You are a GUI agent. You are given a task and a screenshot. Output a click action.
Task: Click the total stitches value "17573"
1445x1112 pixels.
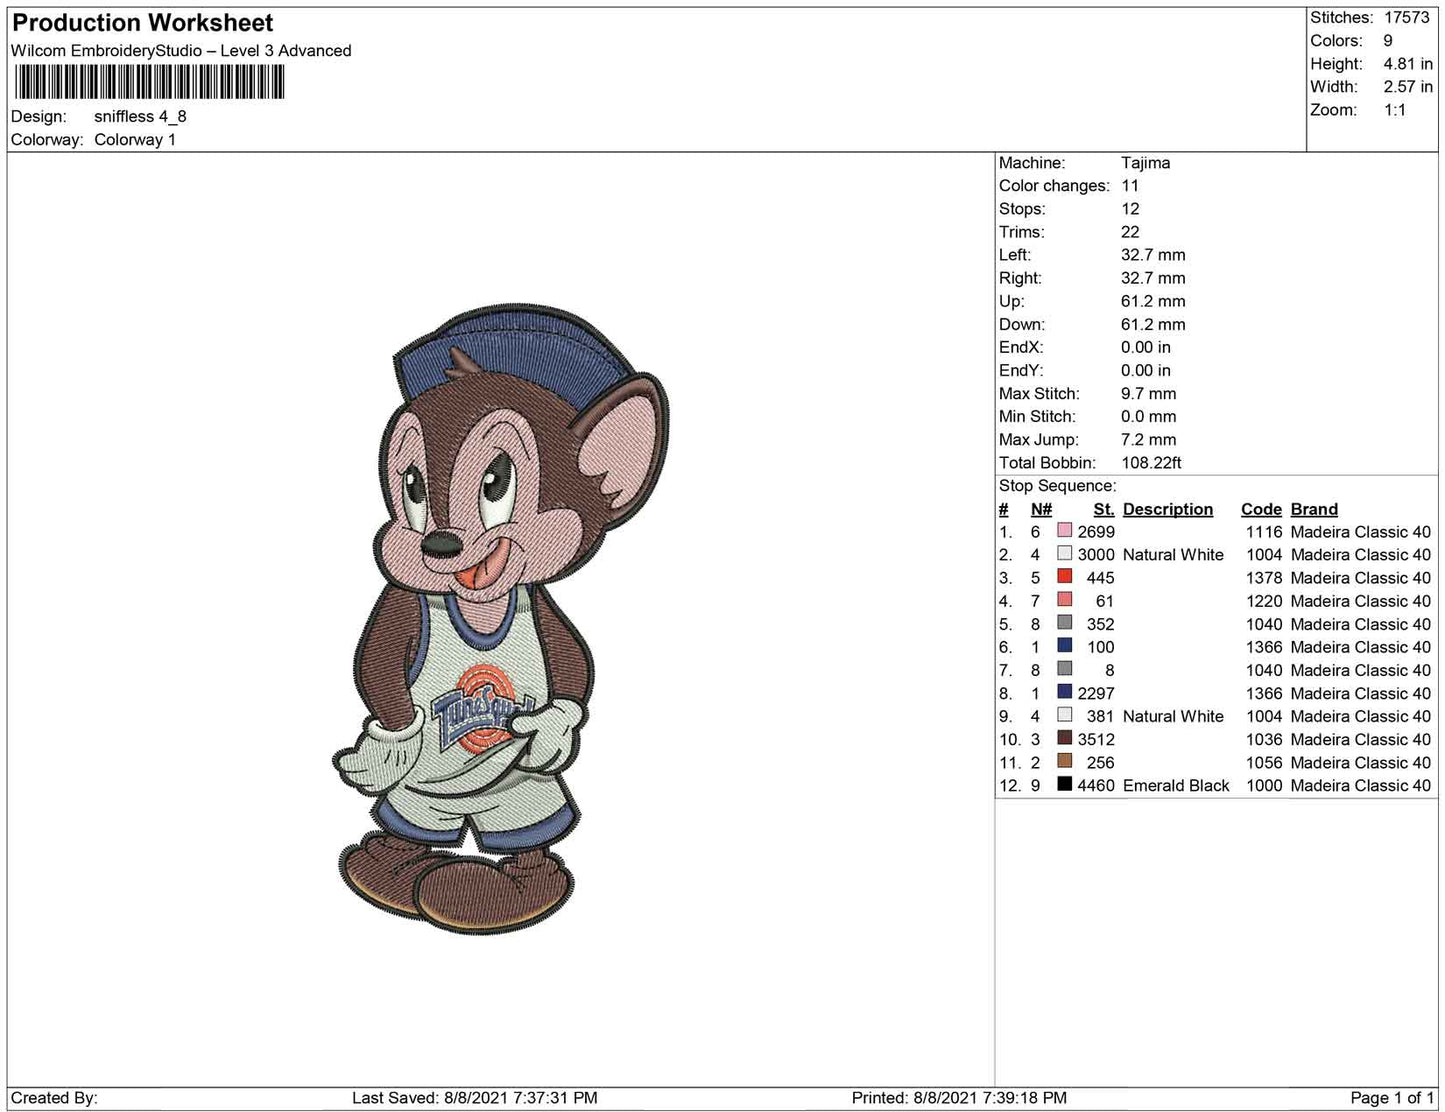point(1407,18)
